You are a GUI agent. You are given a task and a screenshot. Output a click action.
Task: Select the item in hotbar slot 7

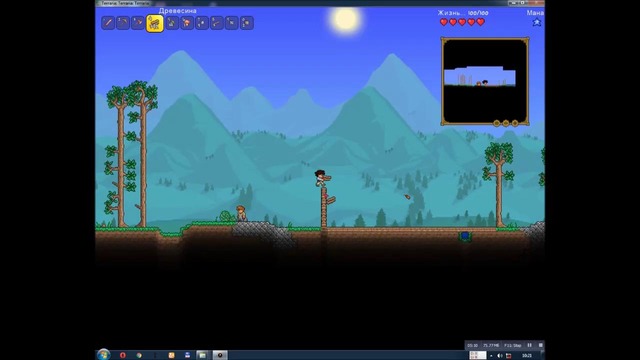point(202,23)
